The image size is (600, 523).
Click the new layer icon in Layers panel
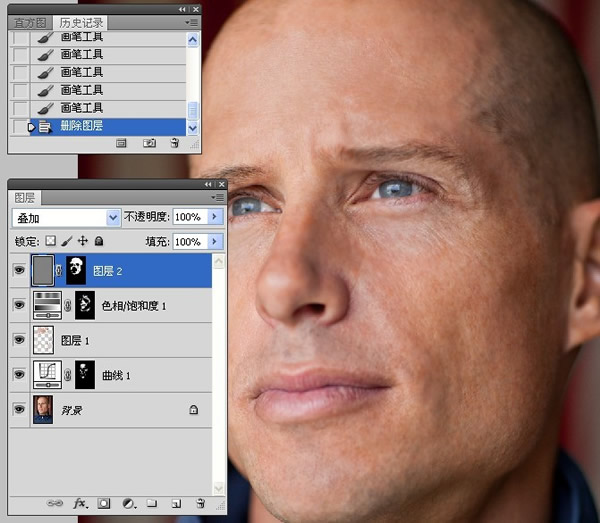click(x=176, y=503)
